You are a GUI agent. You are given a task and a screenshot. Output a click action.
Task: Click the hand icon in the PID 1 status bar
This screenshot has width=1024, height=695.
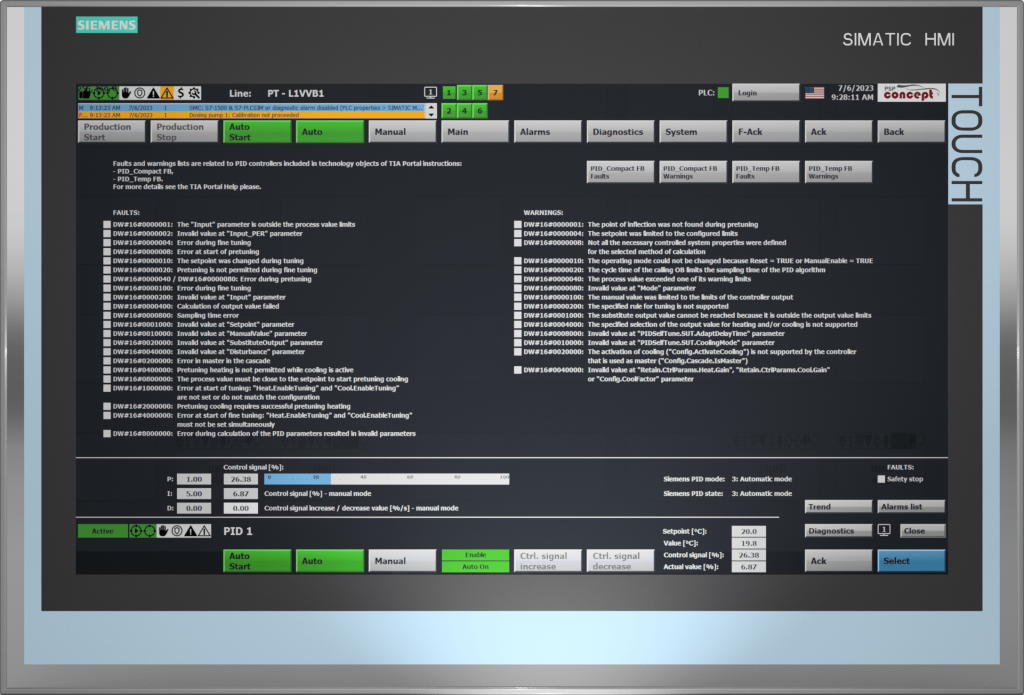(163, 531)
